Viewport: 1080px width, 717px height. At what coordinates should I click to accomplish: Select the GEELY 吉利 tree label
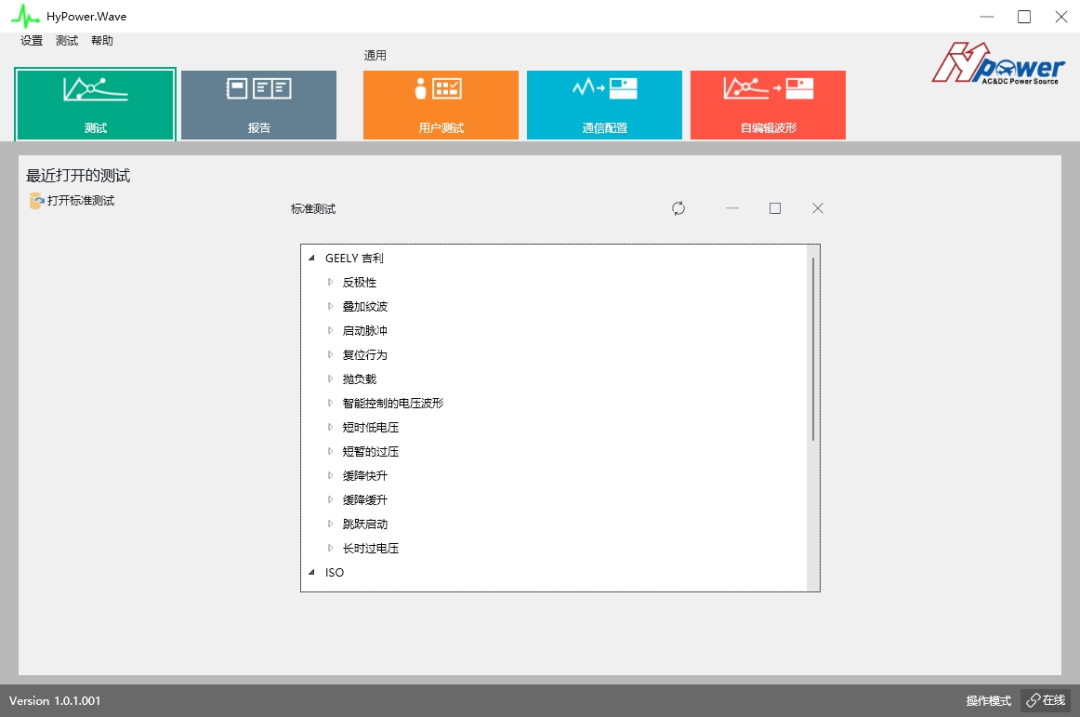pyautogui.click(x=354, y=258)
